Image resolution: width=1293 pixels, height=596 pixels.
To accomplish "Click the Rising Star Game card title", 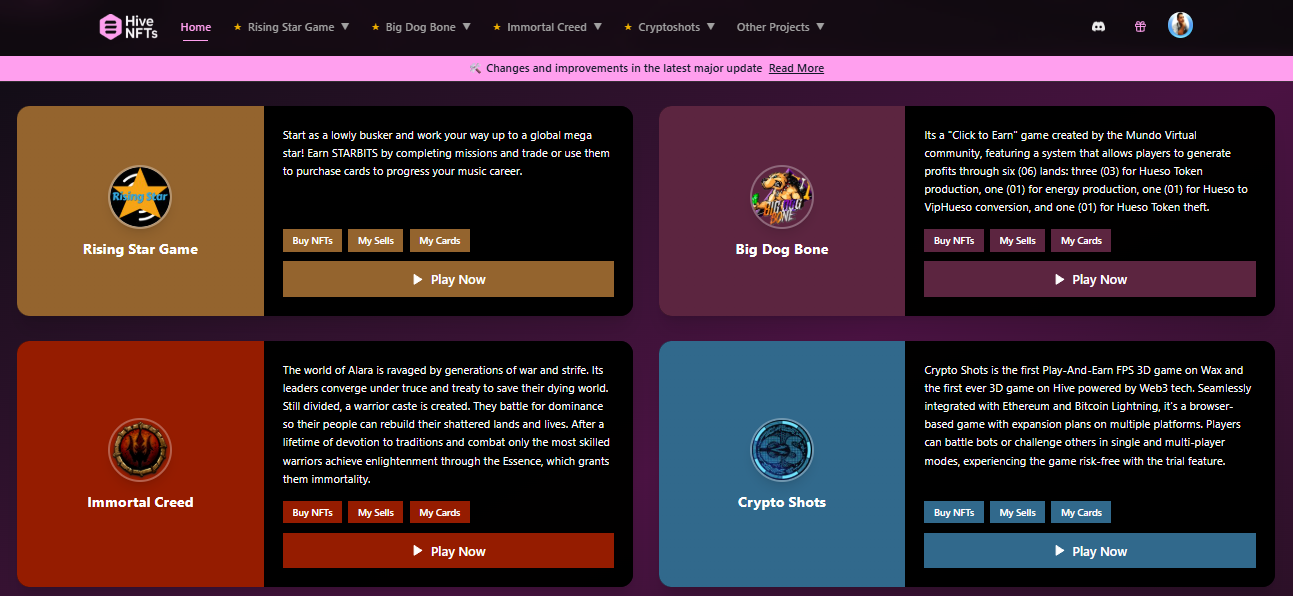I will point(140,249).
